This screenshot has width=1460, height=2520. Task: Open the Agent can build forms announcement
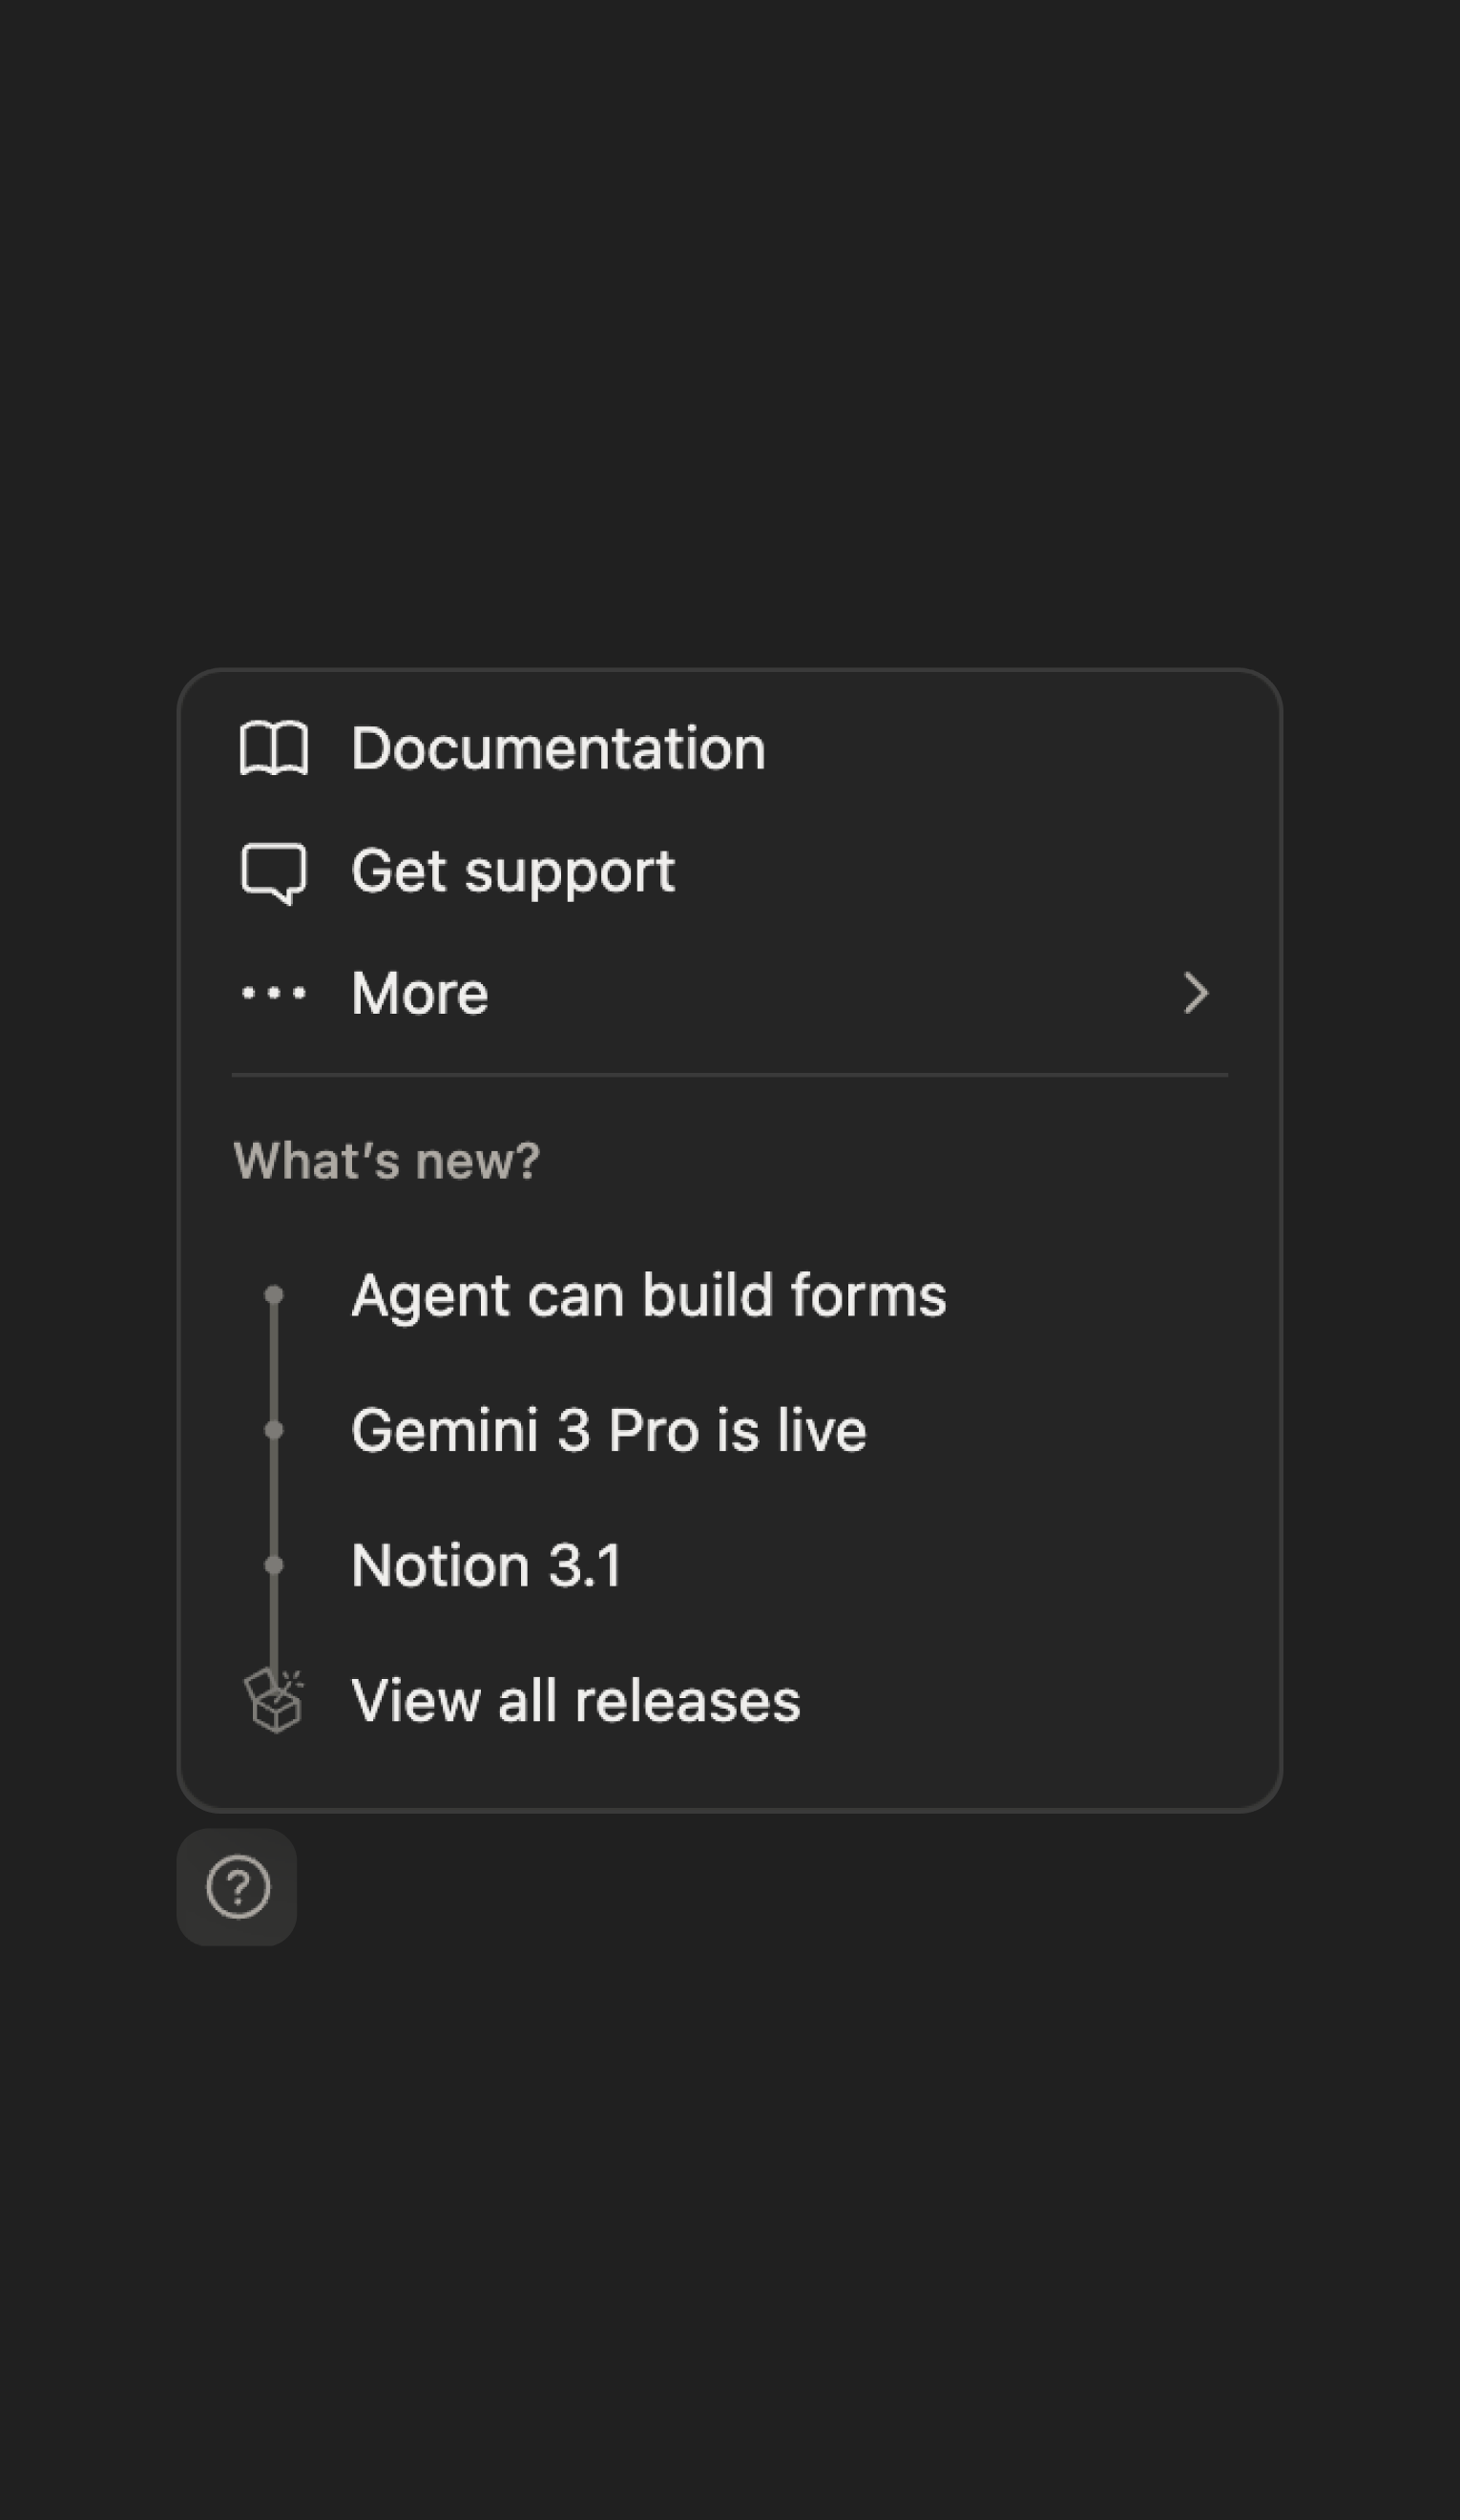(648, 1295)
